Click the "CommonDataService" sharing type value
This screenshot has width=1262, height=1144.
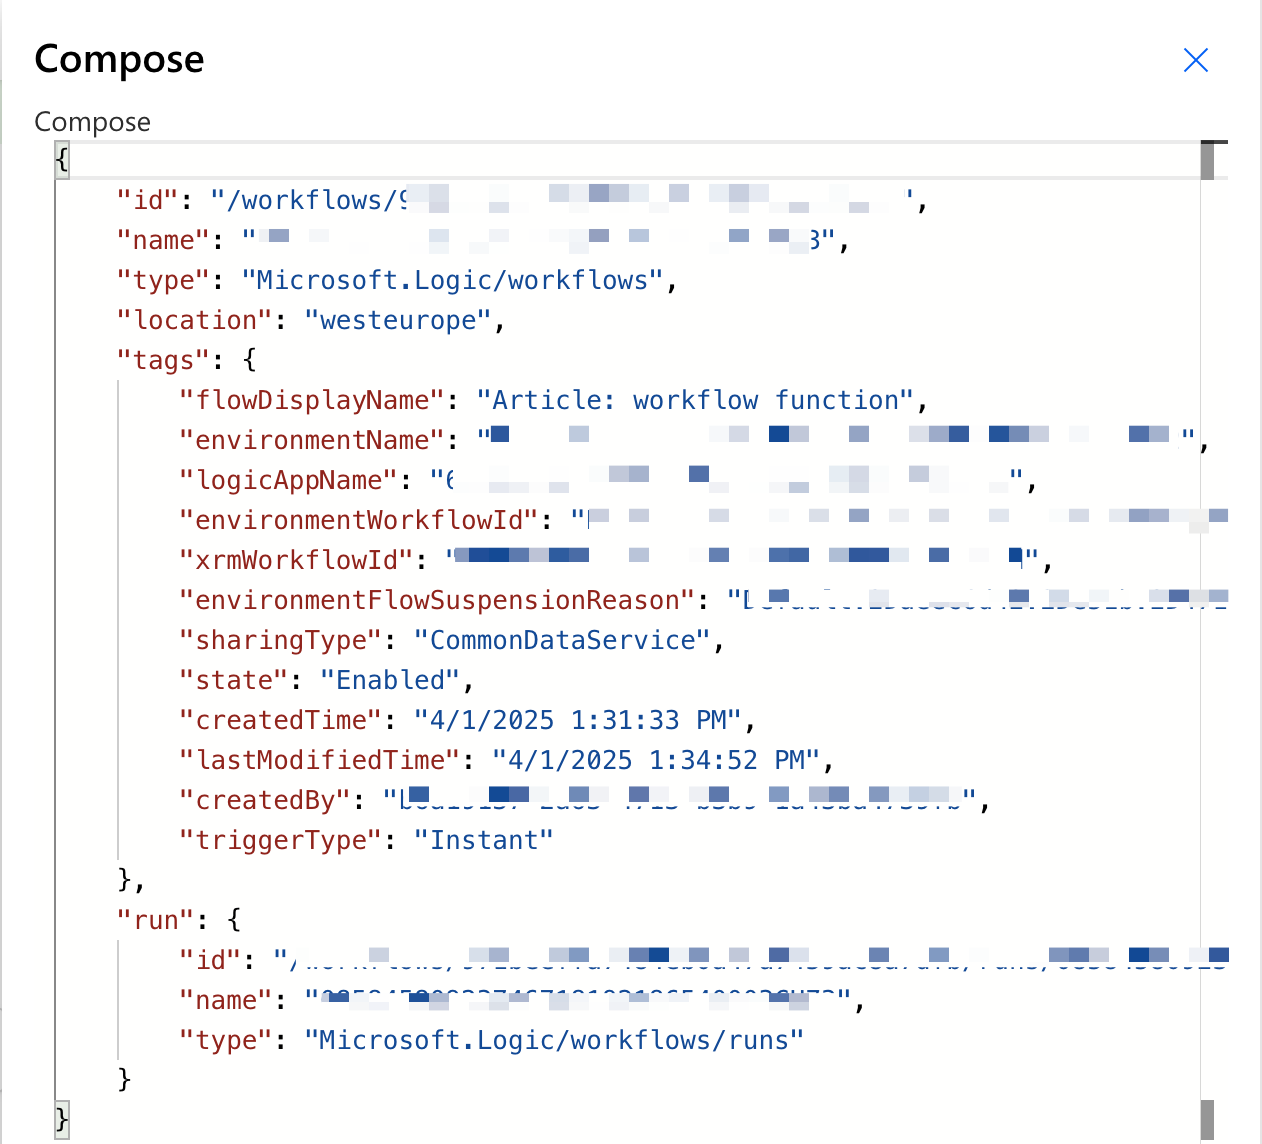tap(562, 640)
